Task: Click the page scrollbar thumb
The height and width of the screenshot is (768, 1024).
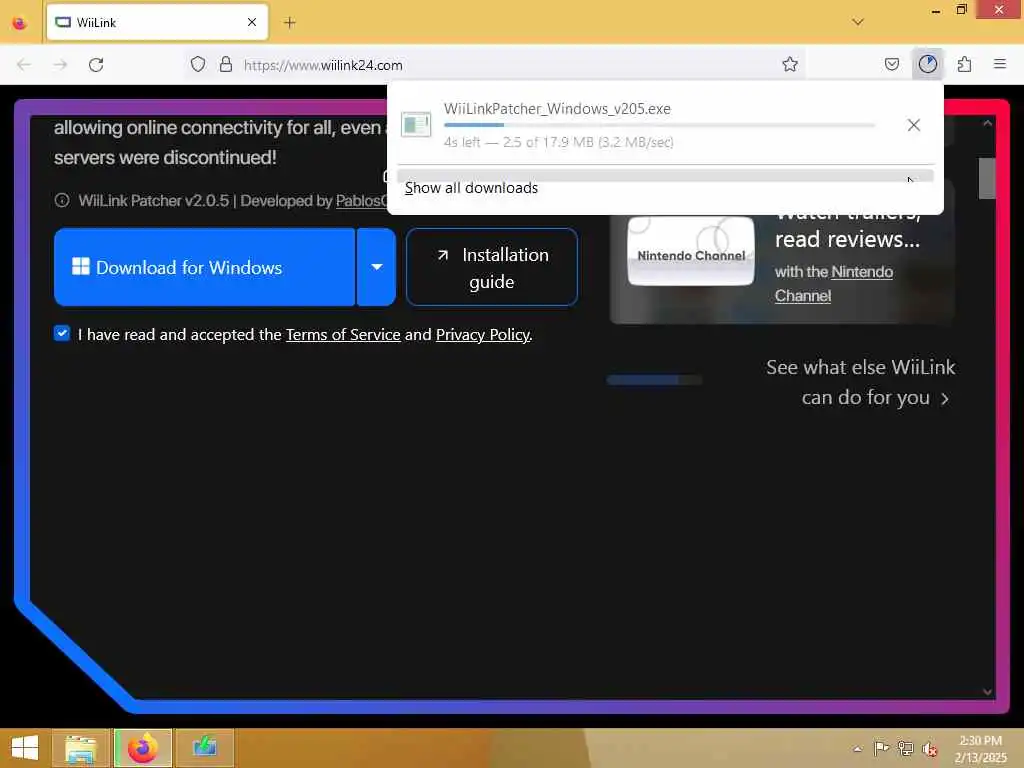Action: click(x=987, y=178)
